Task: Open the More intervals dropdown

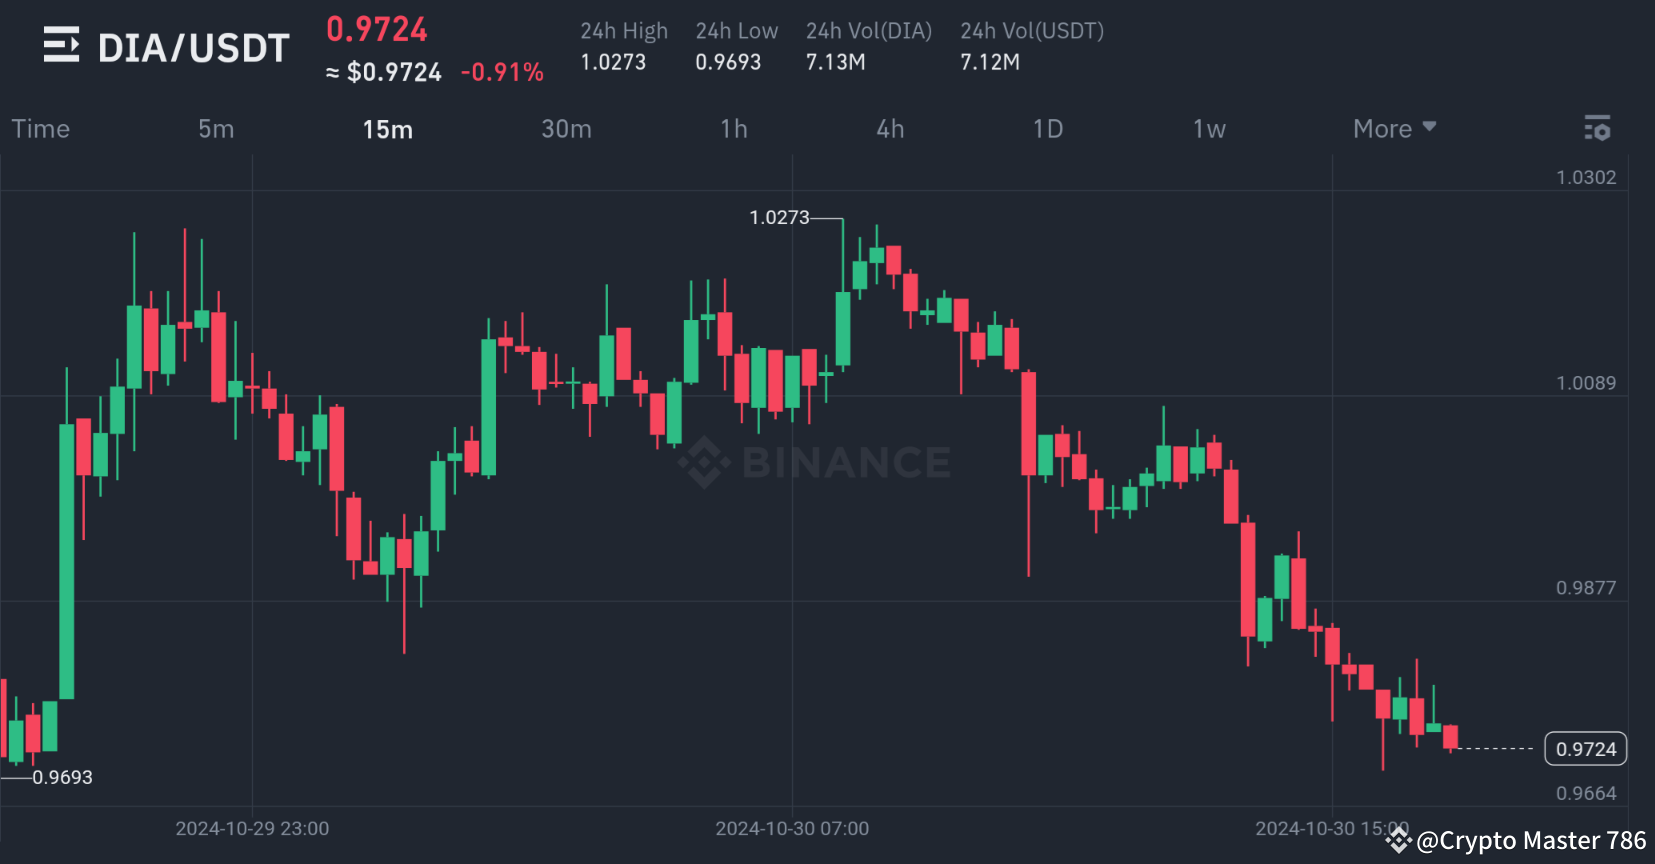Action: pyautogui.click(x=1393, y=128)
